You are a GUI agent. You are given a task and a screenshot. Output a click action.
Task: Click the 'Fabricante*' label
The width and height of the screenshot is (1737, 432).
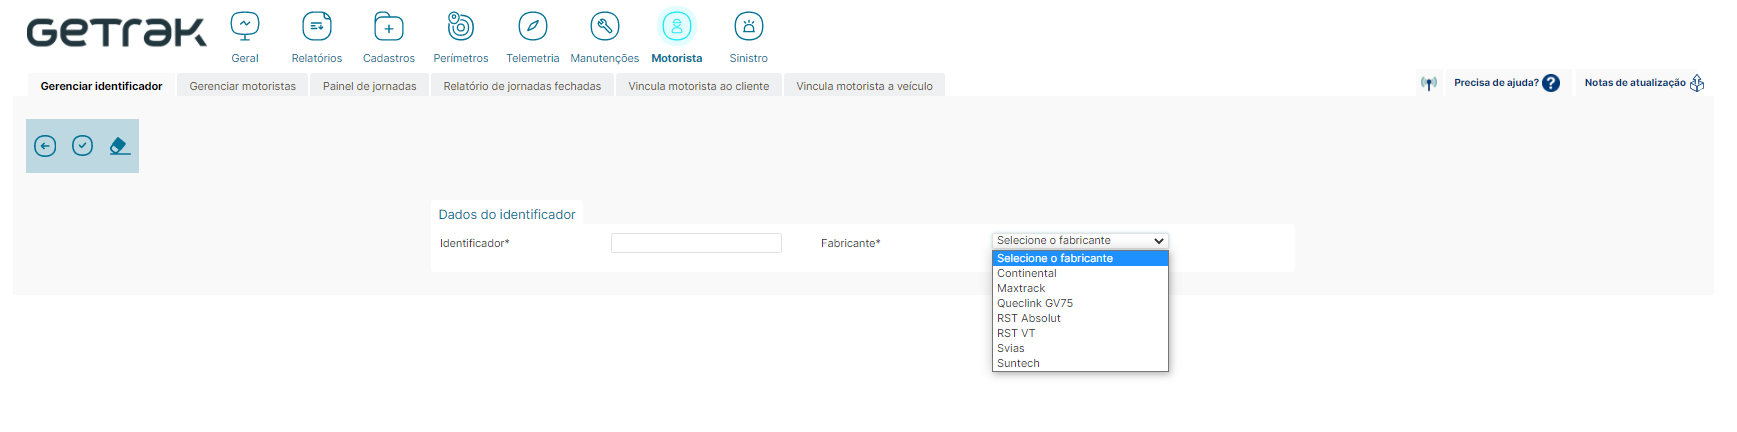point(851,243)
